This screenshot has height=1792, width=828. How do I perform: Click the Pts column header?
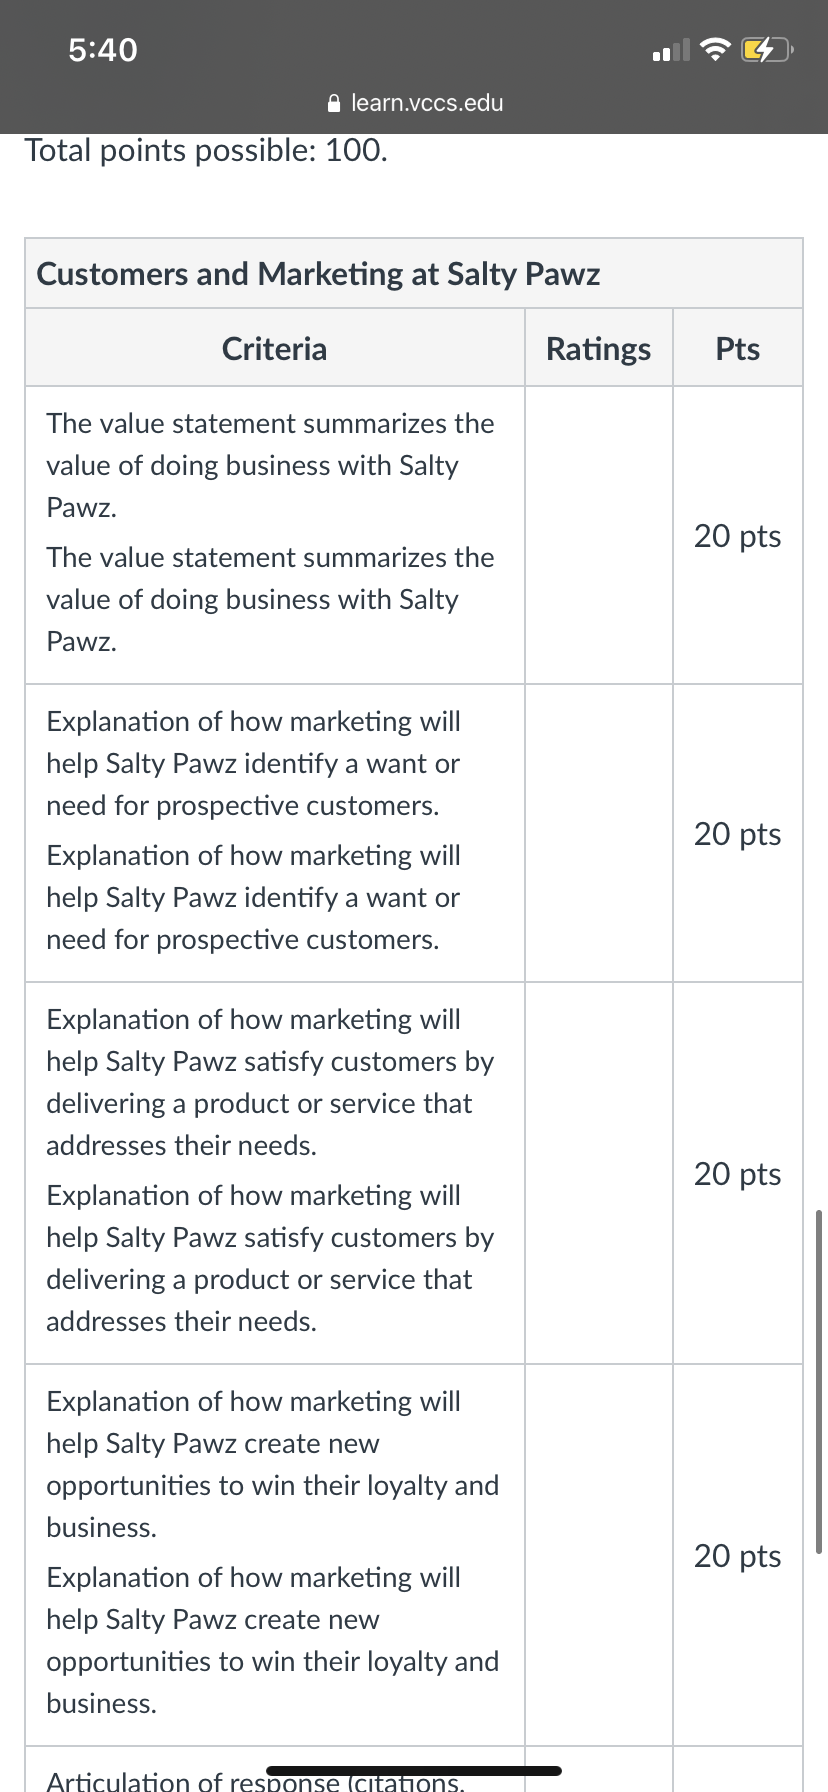pyautogui.click(x=738, y=348)
